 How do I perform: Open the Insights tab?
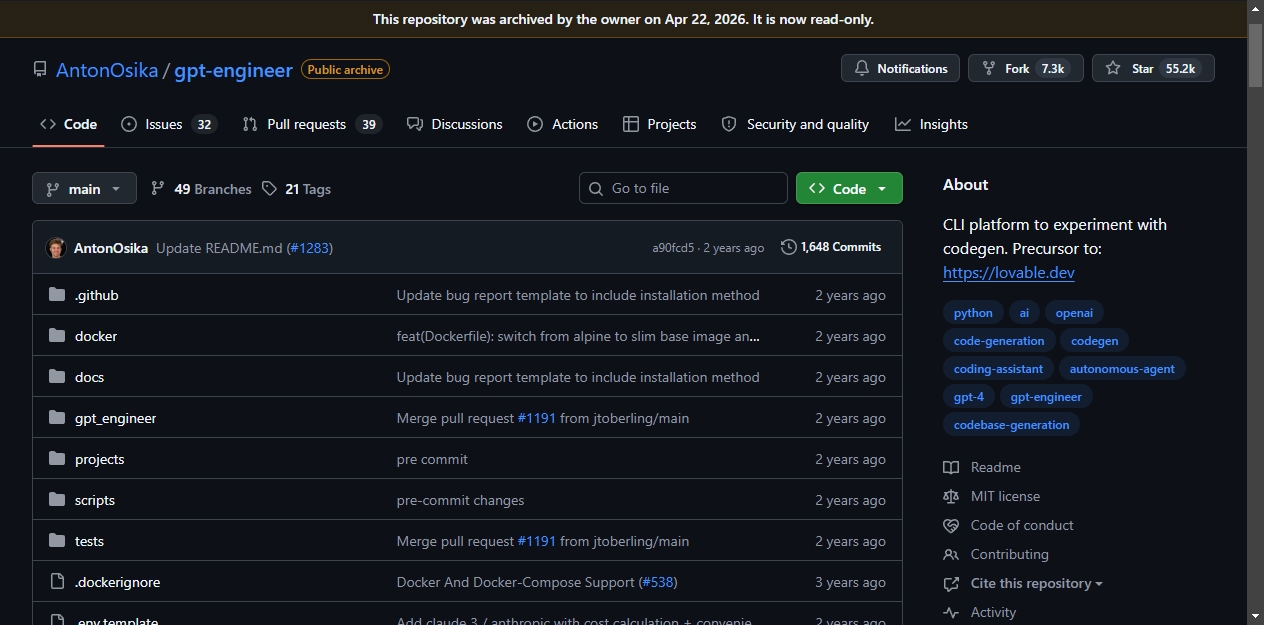pos(931,124)
